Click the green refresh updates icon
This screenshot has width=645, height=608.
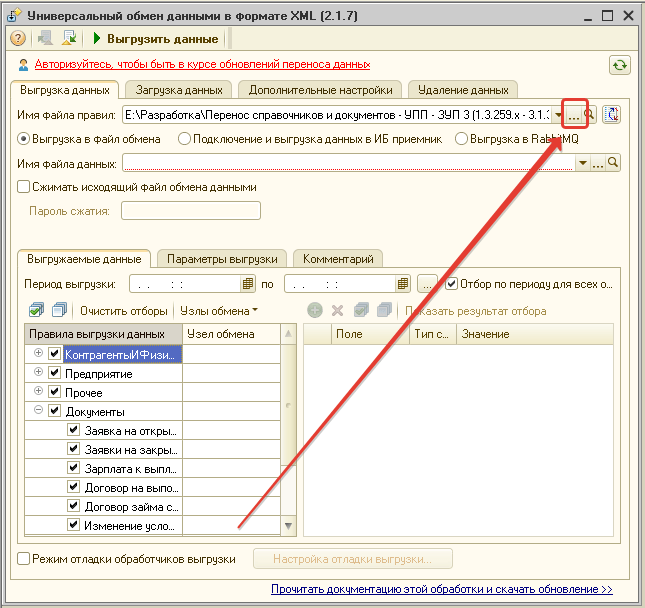click(x=620, y=64)
